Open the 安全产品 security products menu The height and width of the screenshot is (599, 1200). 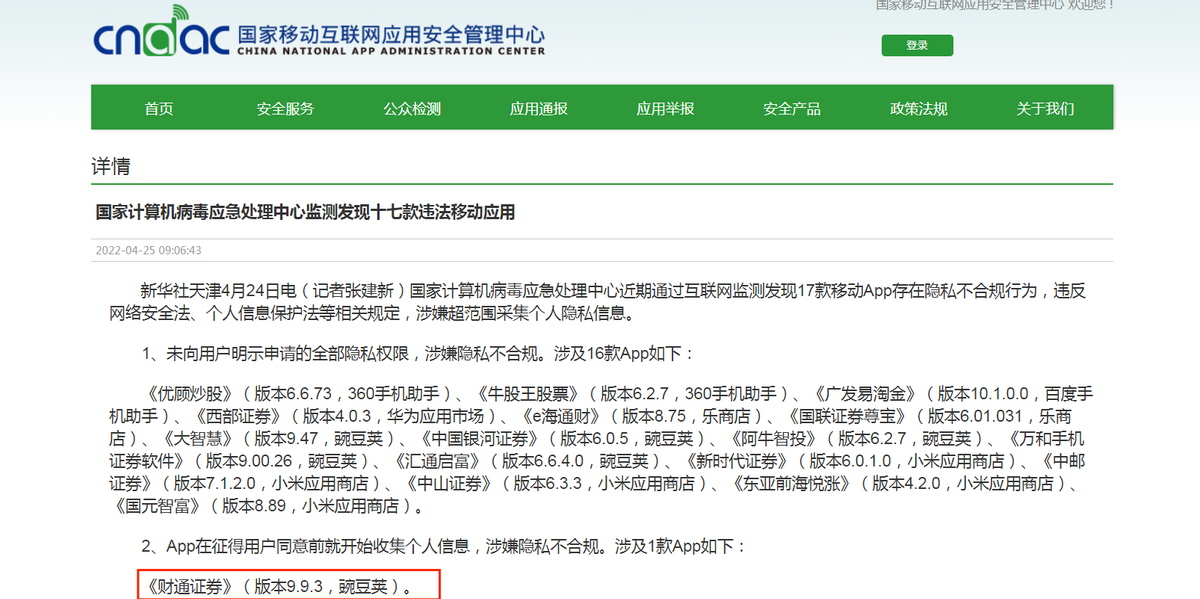[790, 106]
